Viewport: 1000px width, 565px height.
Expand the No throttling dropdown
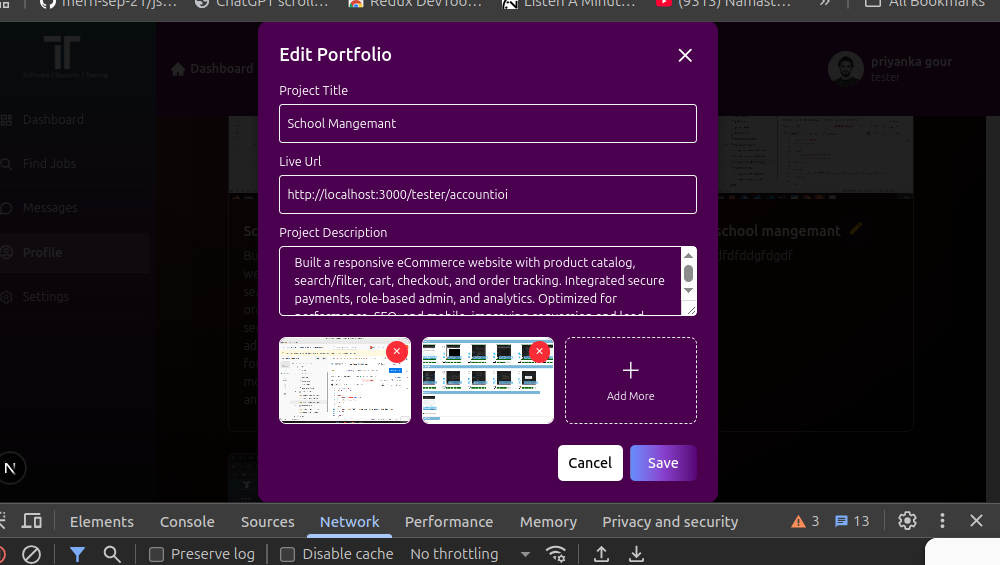tap(467, 554)
